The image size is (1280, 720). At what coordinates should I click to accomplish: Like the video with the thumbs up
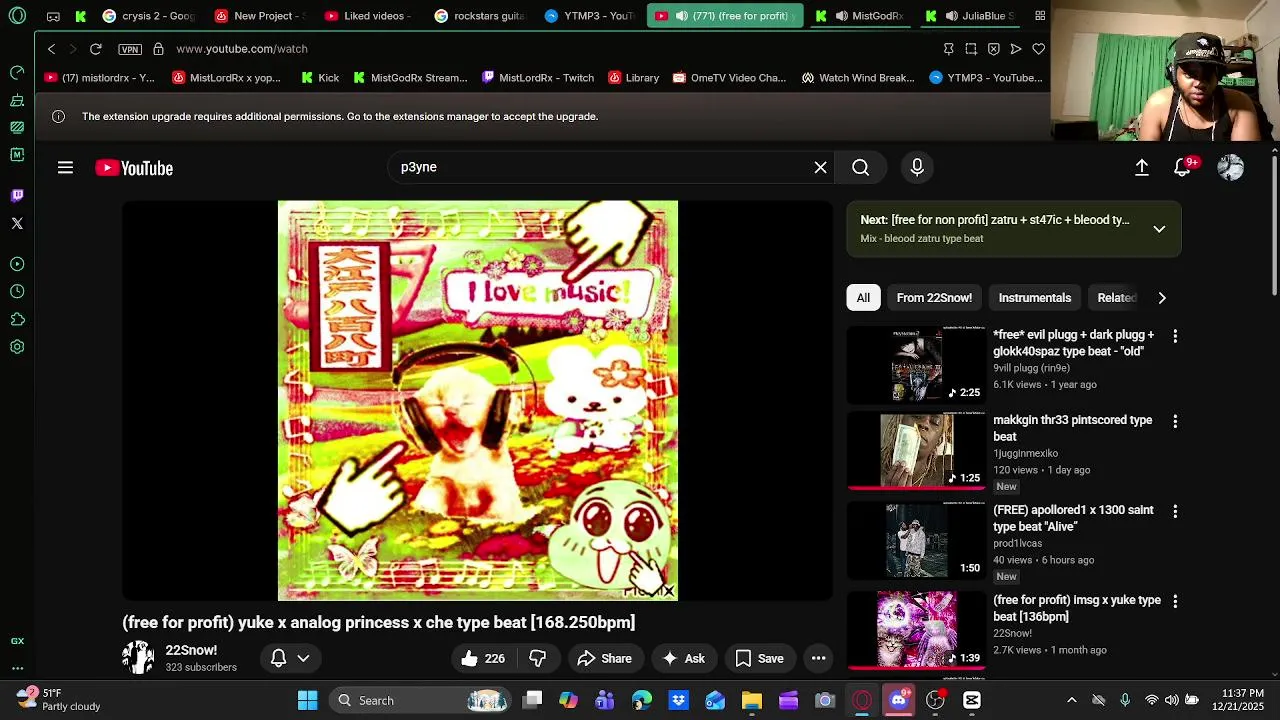coord(483,658)
